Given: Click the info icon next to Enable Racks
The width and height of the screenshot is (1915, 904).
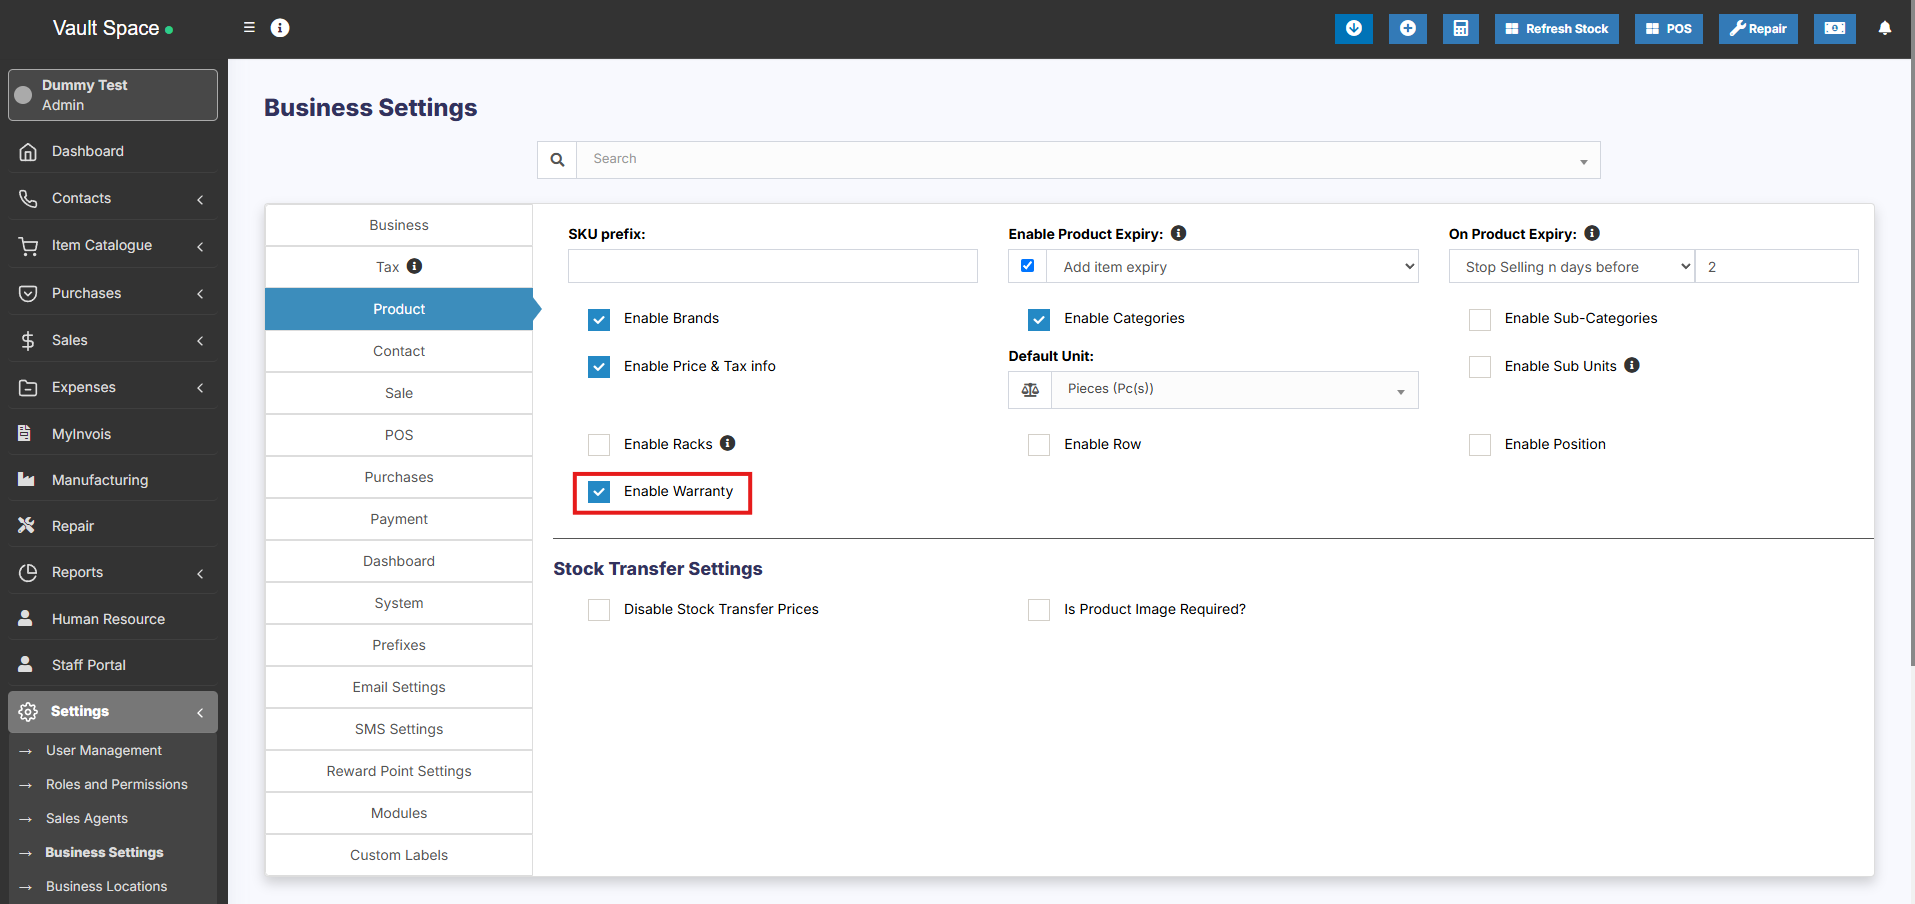Looking at the screenshot, I should coord(727,443).
